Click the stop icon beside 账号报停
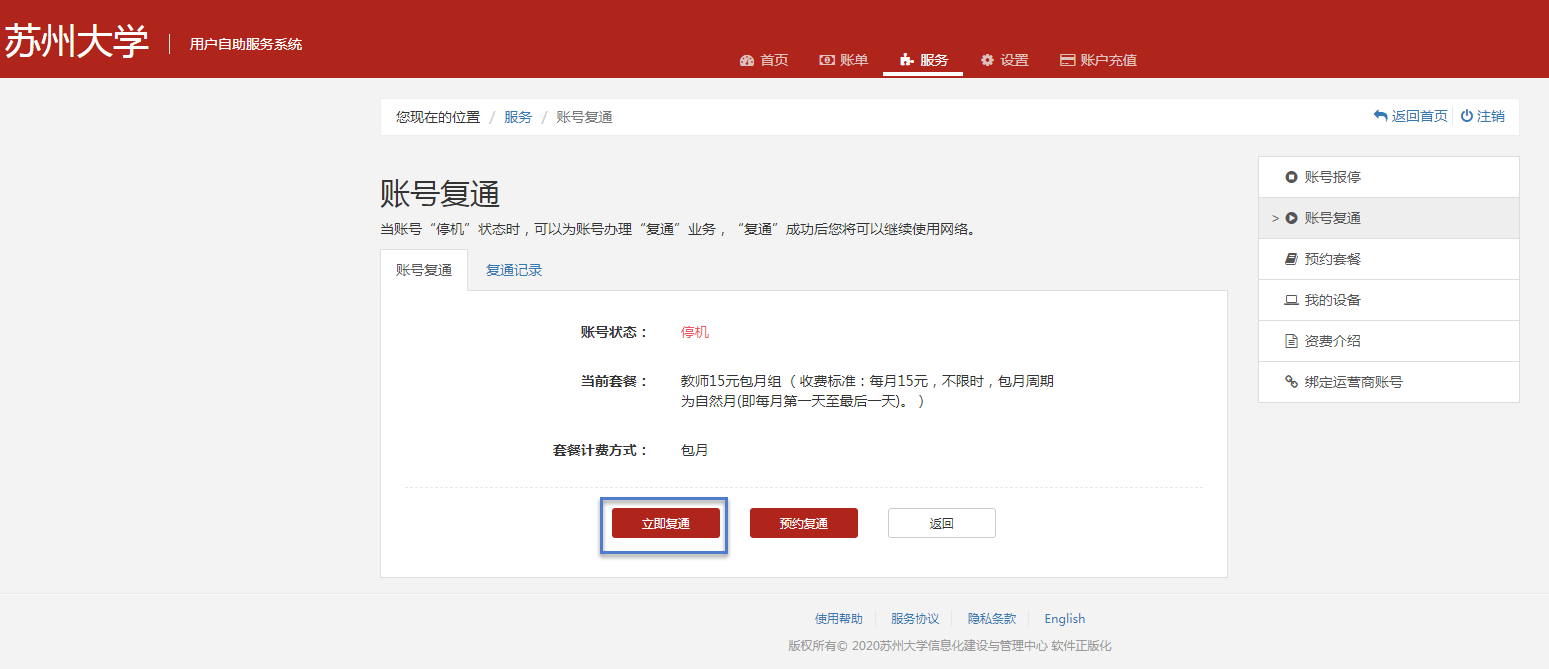The height and width of the screenshot is (669, 1549). (1291, 177)
